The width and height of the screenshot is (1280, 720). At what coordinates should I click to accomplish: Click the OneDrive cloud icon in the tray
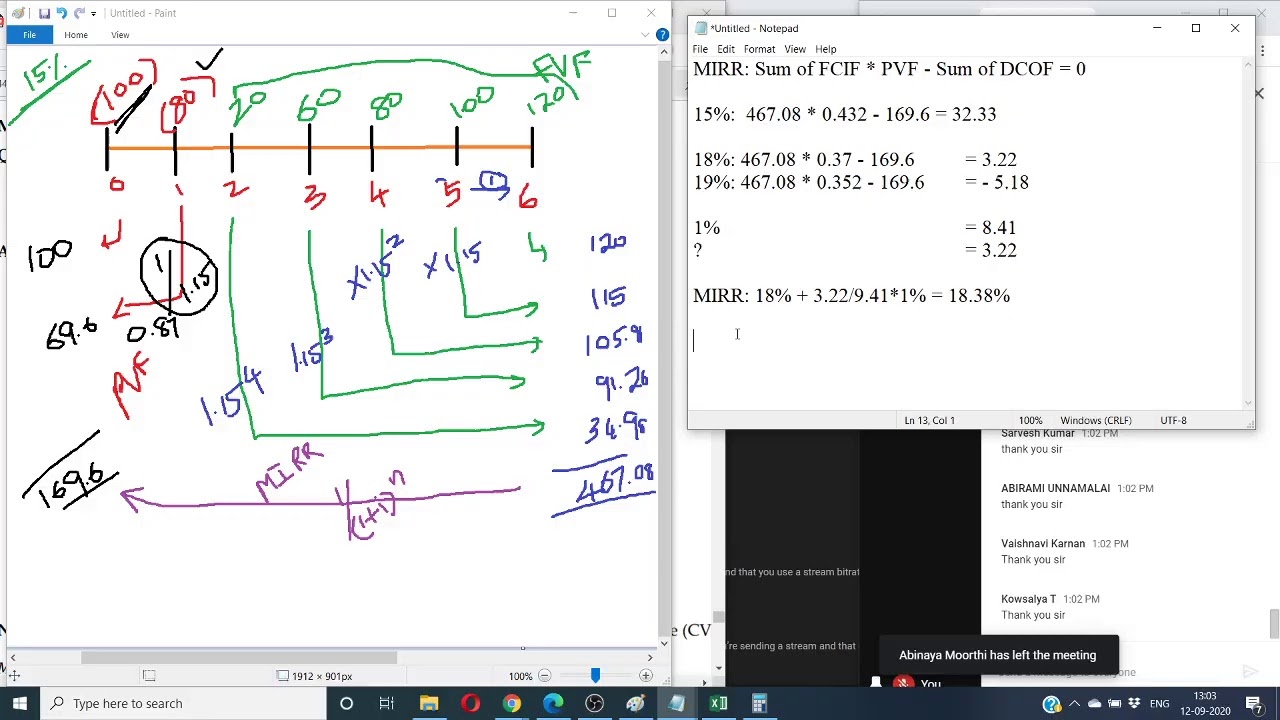pos(1094,704)
